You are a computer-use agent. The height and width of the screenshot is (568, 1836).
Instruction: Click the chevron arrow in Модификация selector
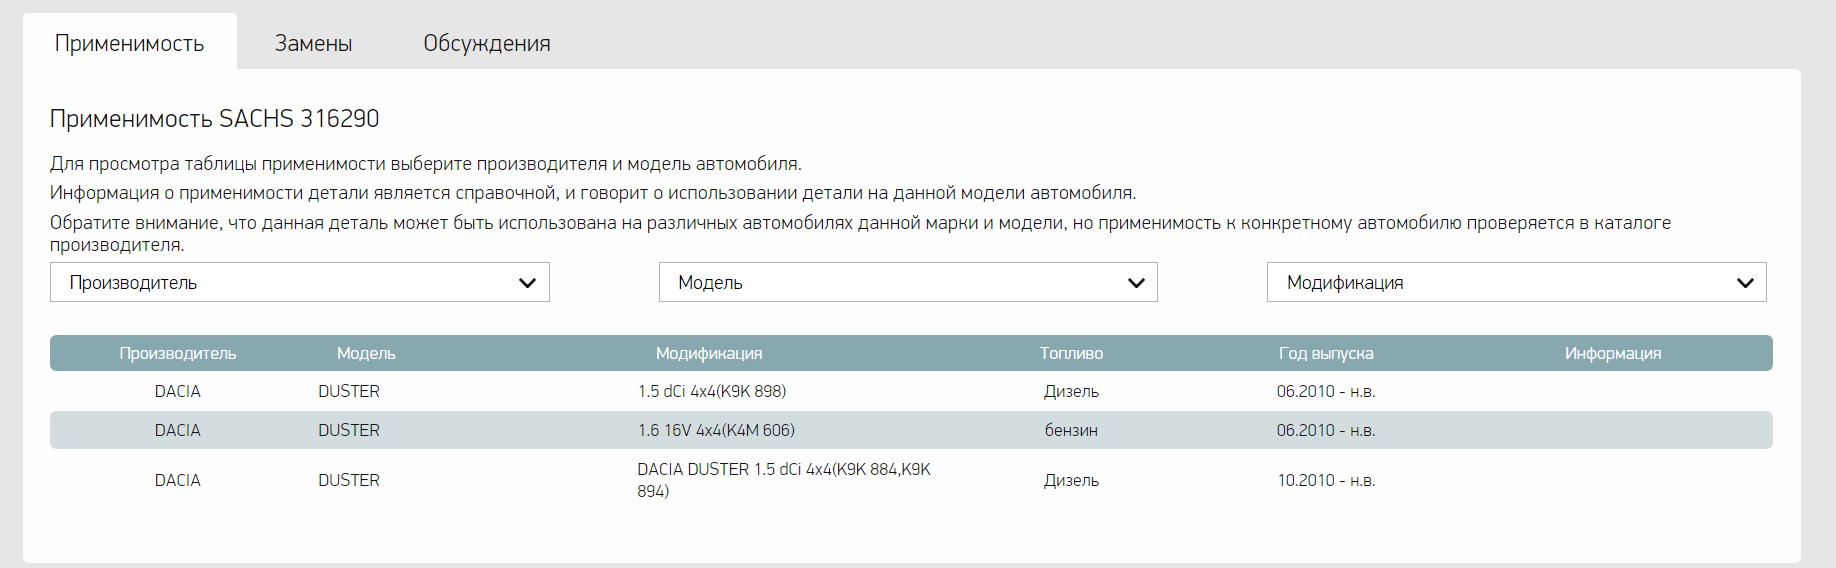(x=1745, y=283)
